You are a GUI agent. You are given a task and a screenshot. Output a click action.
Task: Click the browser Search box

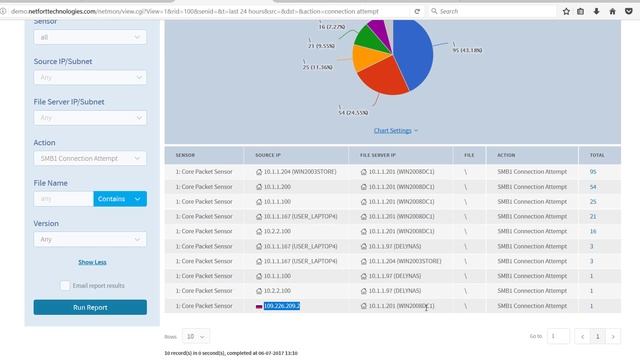pos(492,11)
